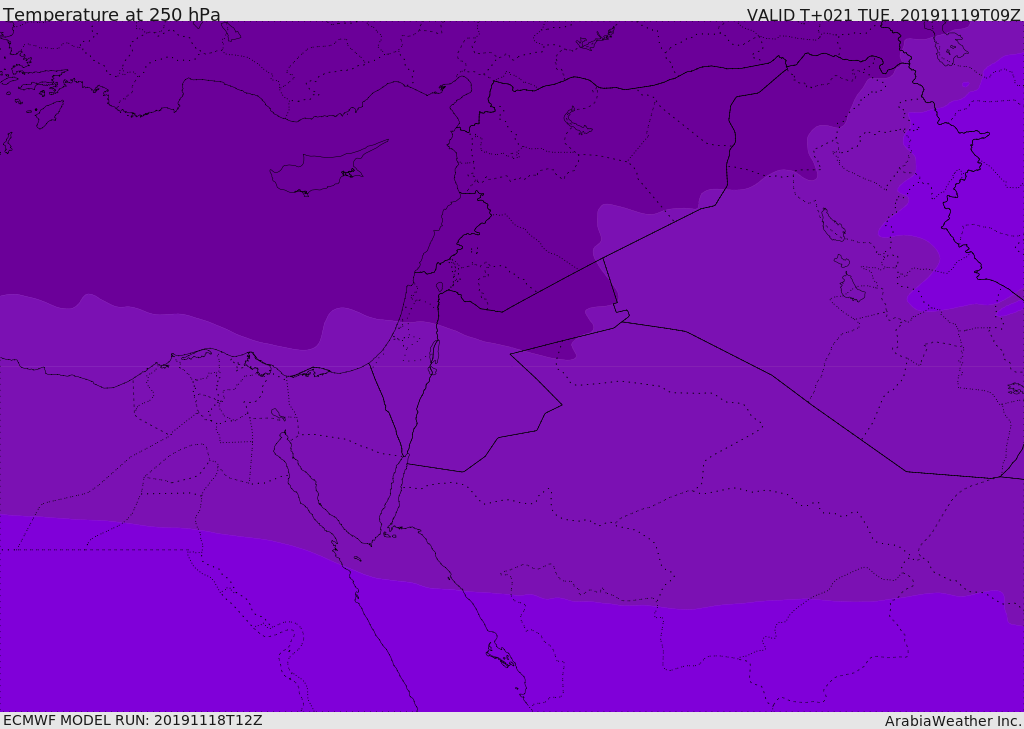The width and height of the screenshot is (1024, 729).
Task: Click the 'VALID T+021 TUE. 20191119T09Z' timestamp
Action: [x=884, y=15]
